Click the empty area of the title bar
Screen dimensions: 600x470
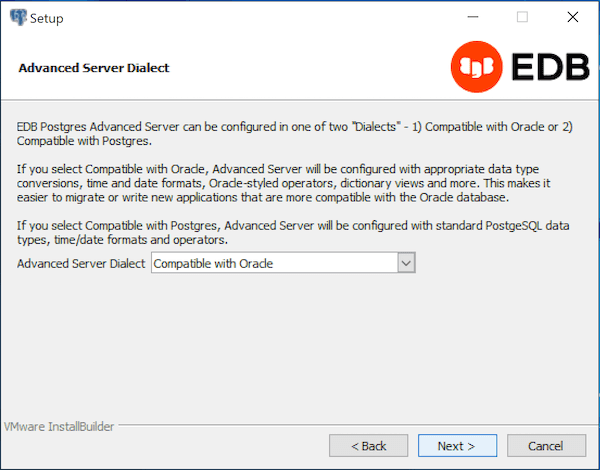(x=250, y=17)
